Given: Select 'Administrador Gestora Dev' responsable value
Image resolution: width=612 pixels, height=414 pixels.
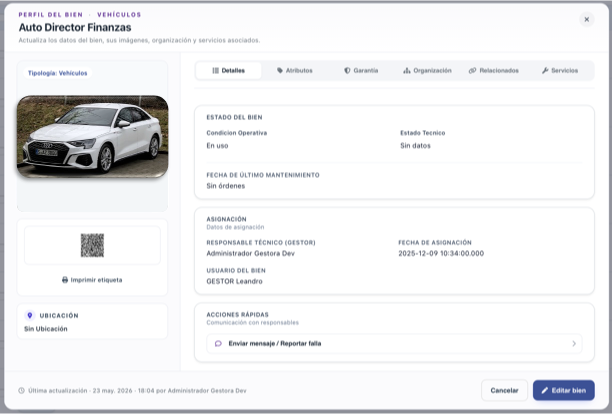Looking at the screenshot, I should click(251, 253).
